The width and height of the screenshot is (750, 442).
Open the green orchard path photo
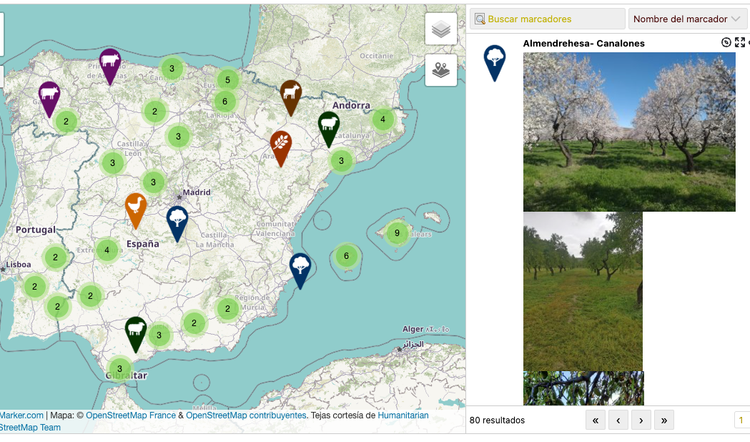pyautogui.click(x=583, y=291)
